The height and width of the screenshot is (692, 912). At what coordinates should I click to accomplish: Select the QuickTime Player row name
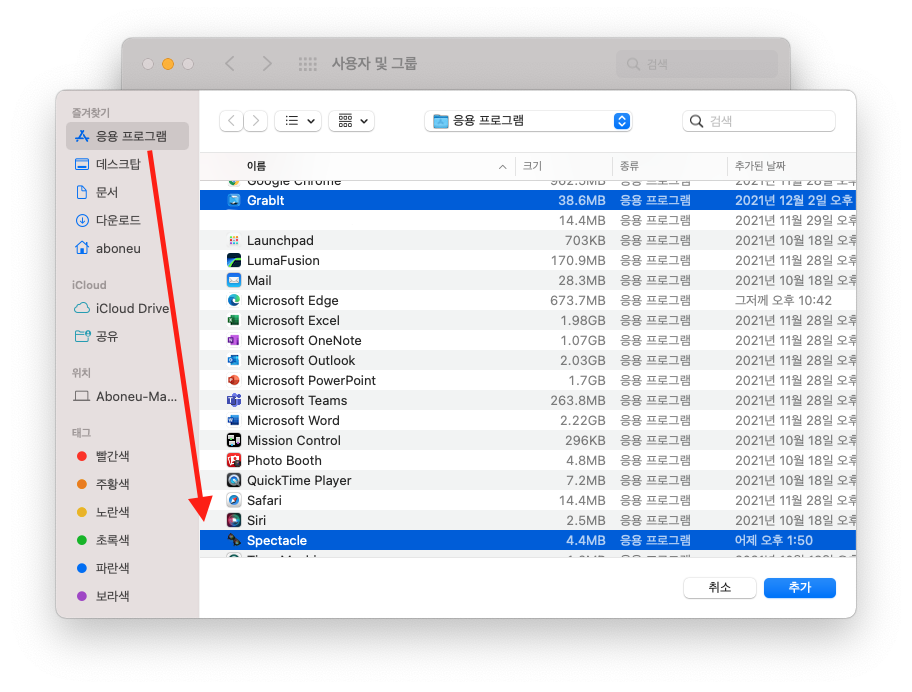click(299, 481)
